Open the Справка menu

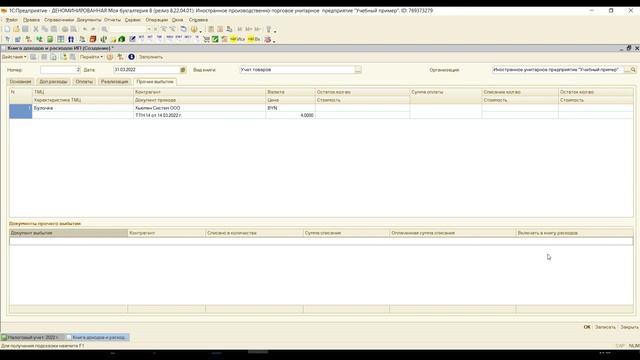pyautogui.click(x=198, y=20)
